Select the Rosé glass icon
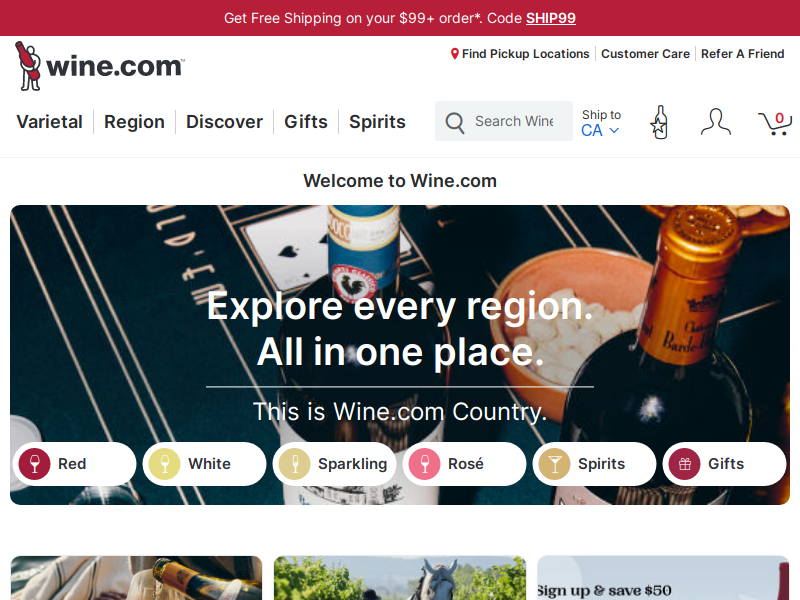Image resolution: width=800 pixels, height=600 pixels. (x=424, y=464)
